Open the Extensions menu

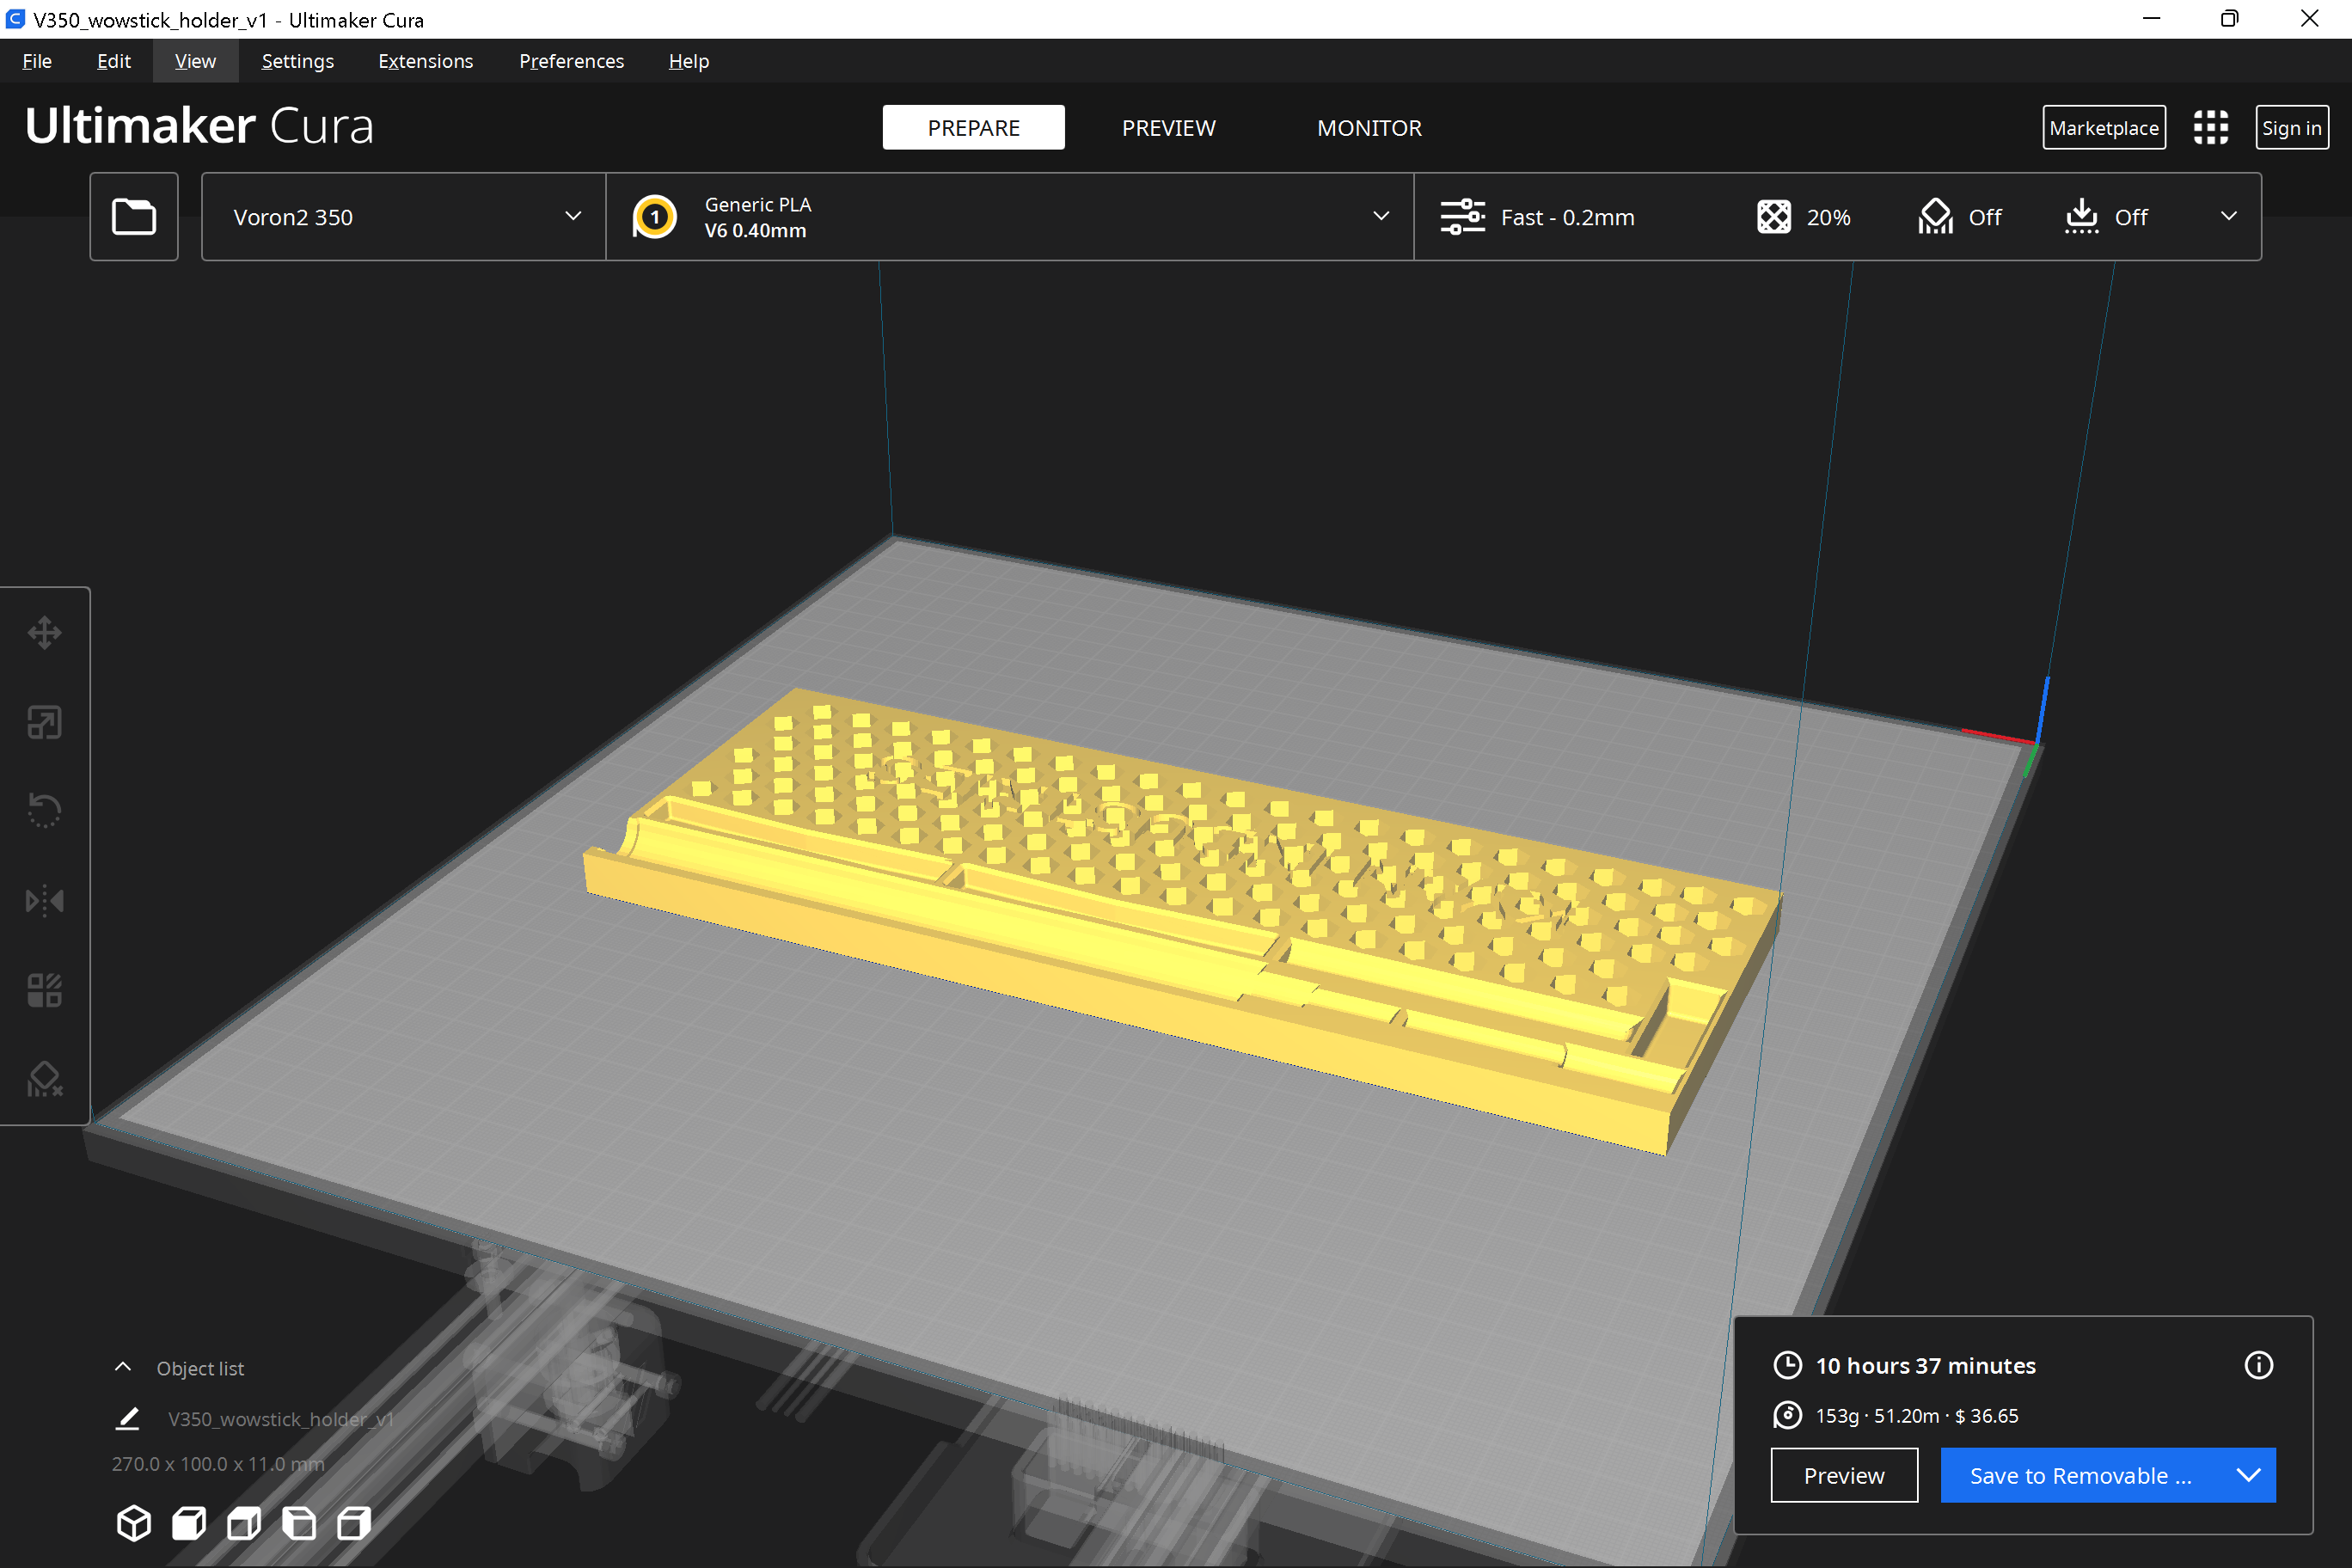pyautogui.click(x=425, y=61)
